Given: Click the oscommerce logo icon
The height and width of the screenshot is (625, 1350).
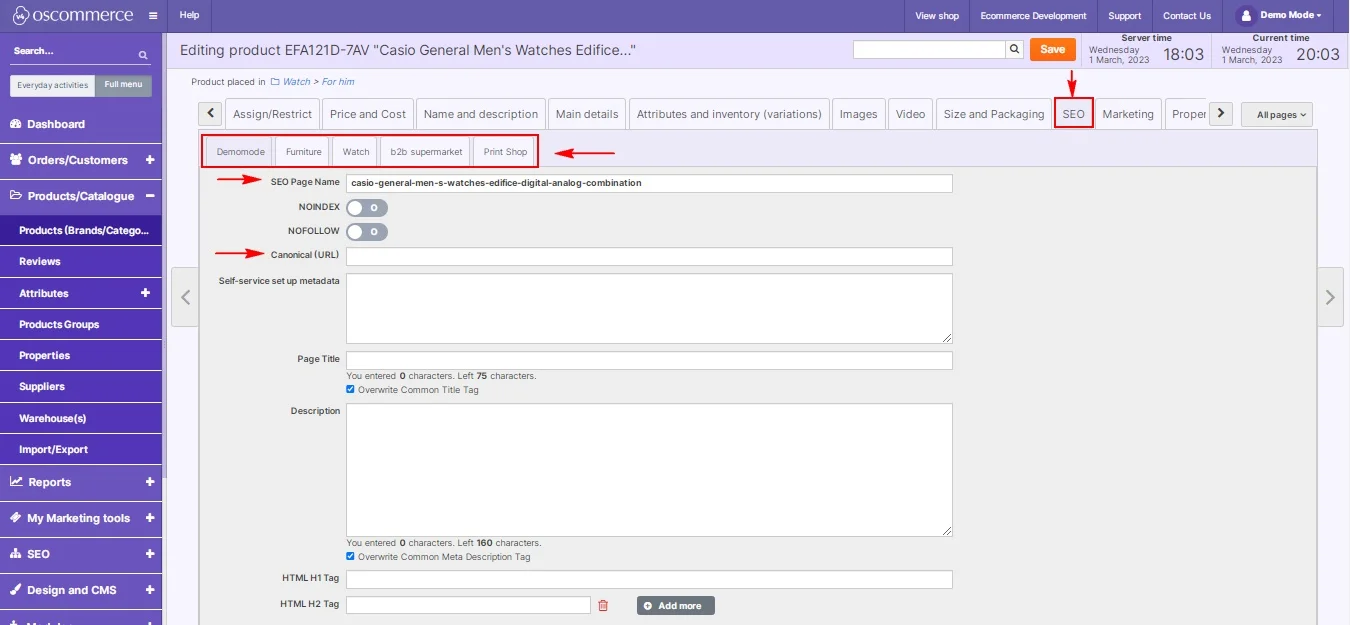Looking at the screenshot, I should pyautogui.click(x=23, y=15).
